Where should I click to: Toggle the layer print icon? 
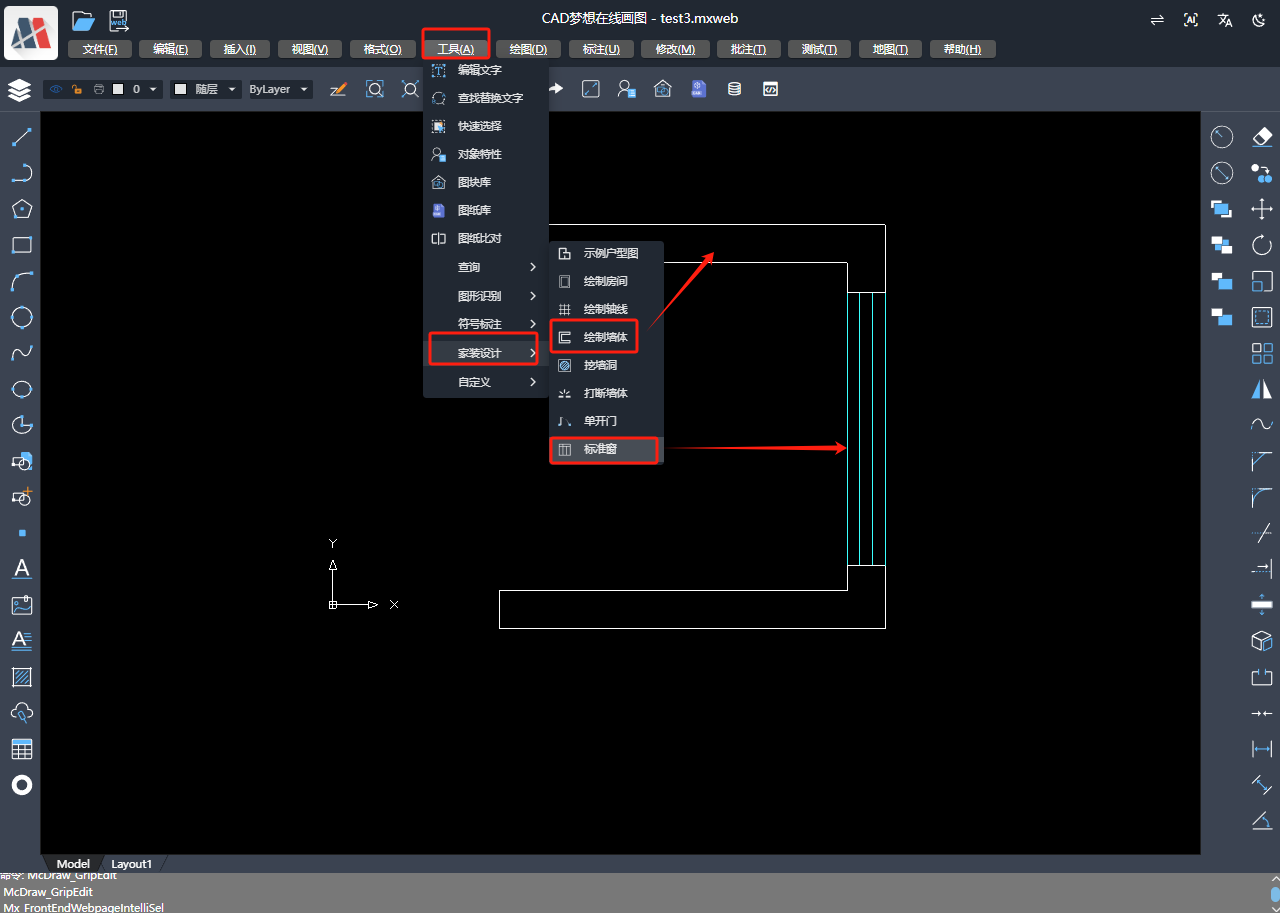pyautogui.click(x=98, y=89)
